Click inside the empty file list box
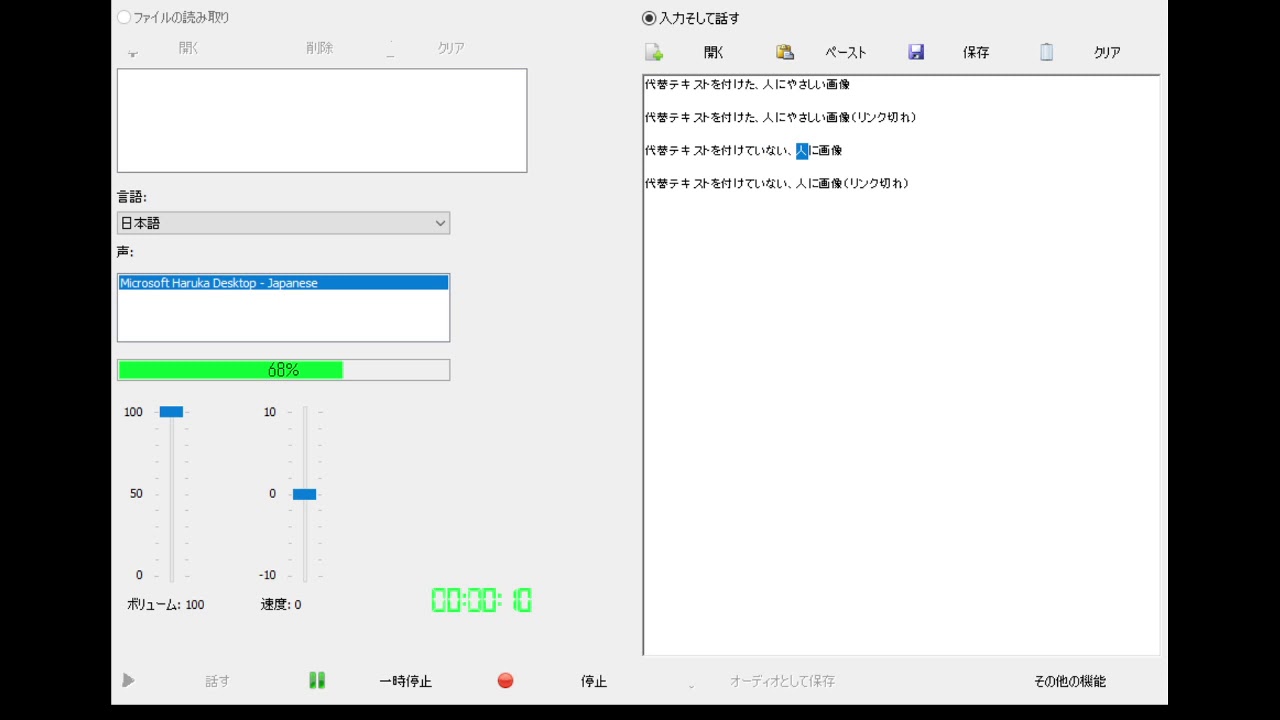This screenshot has height=720, width=1280. (322, 121)
